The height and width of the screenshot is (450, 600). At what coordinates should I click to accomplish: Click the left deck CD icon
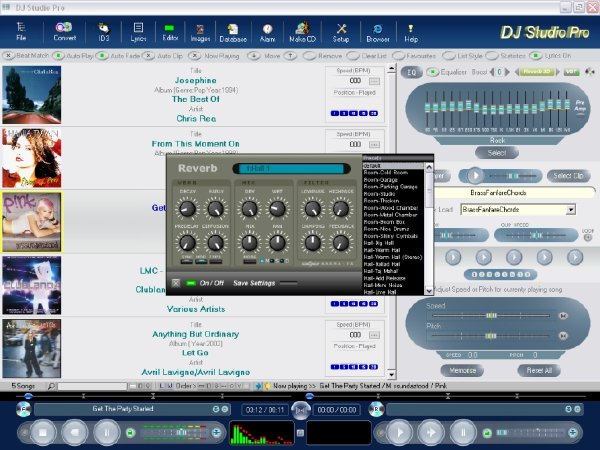tap(24, 409)
